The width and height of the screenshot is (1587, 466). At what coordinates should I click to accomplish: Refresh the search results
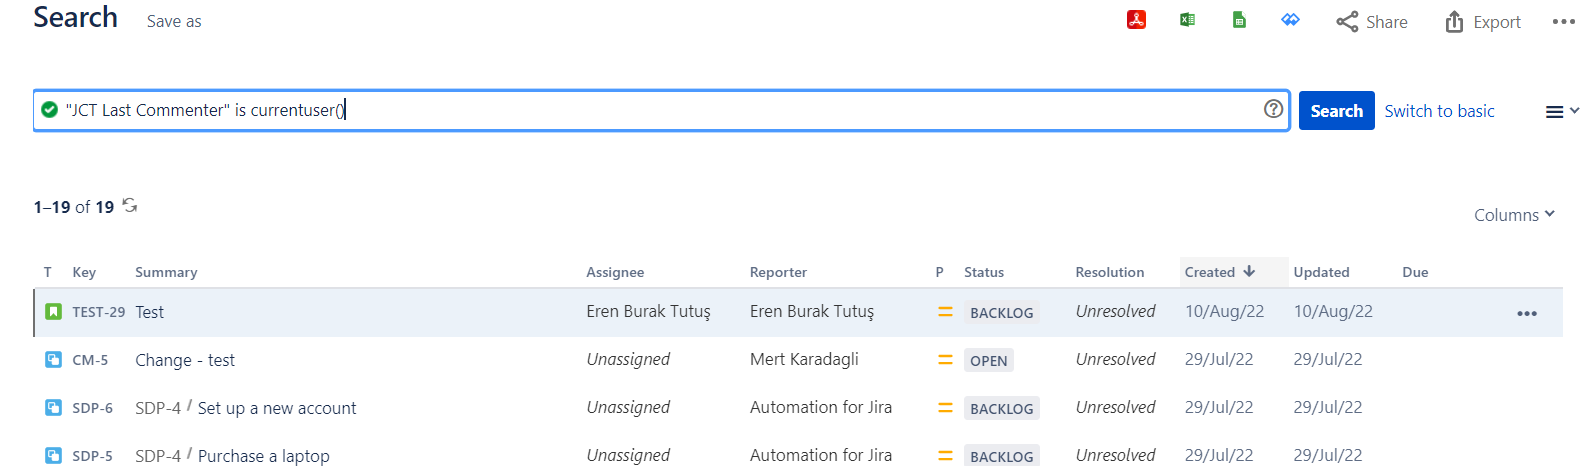click(x=130, y=205)
